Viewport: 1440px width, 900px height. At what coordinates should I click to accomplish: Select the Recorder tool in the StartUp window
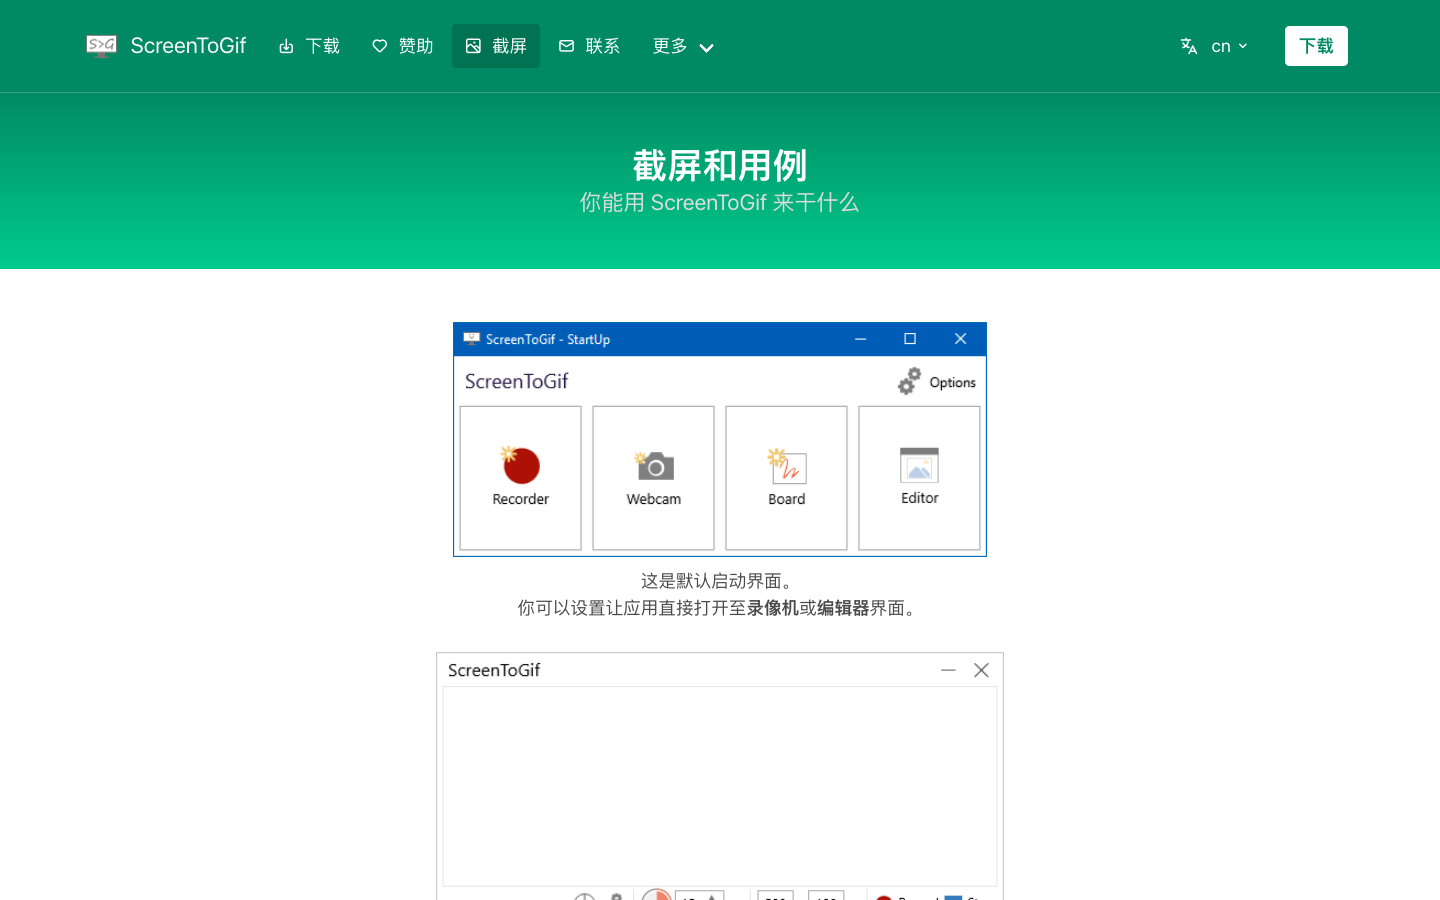point(520,477)
